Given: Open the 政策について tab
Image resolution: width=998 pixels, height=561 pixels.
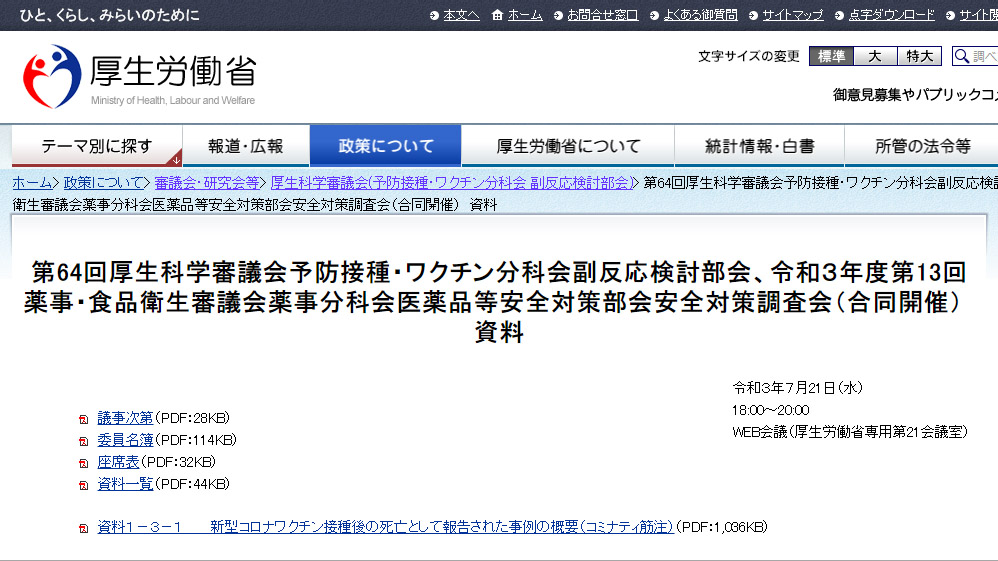Looking at the screenshot, I should click(x=386, y=146).
